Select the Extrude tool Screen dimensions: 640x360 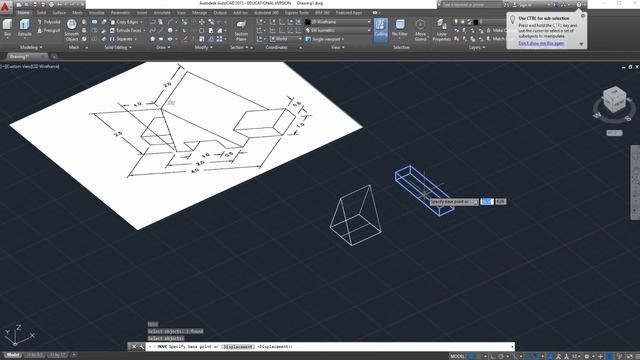(24, 28)
